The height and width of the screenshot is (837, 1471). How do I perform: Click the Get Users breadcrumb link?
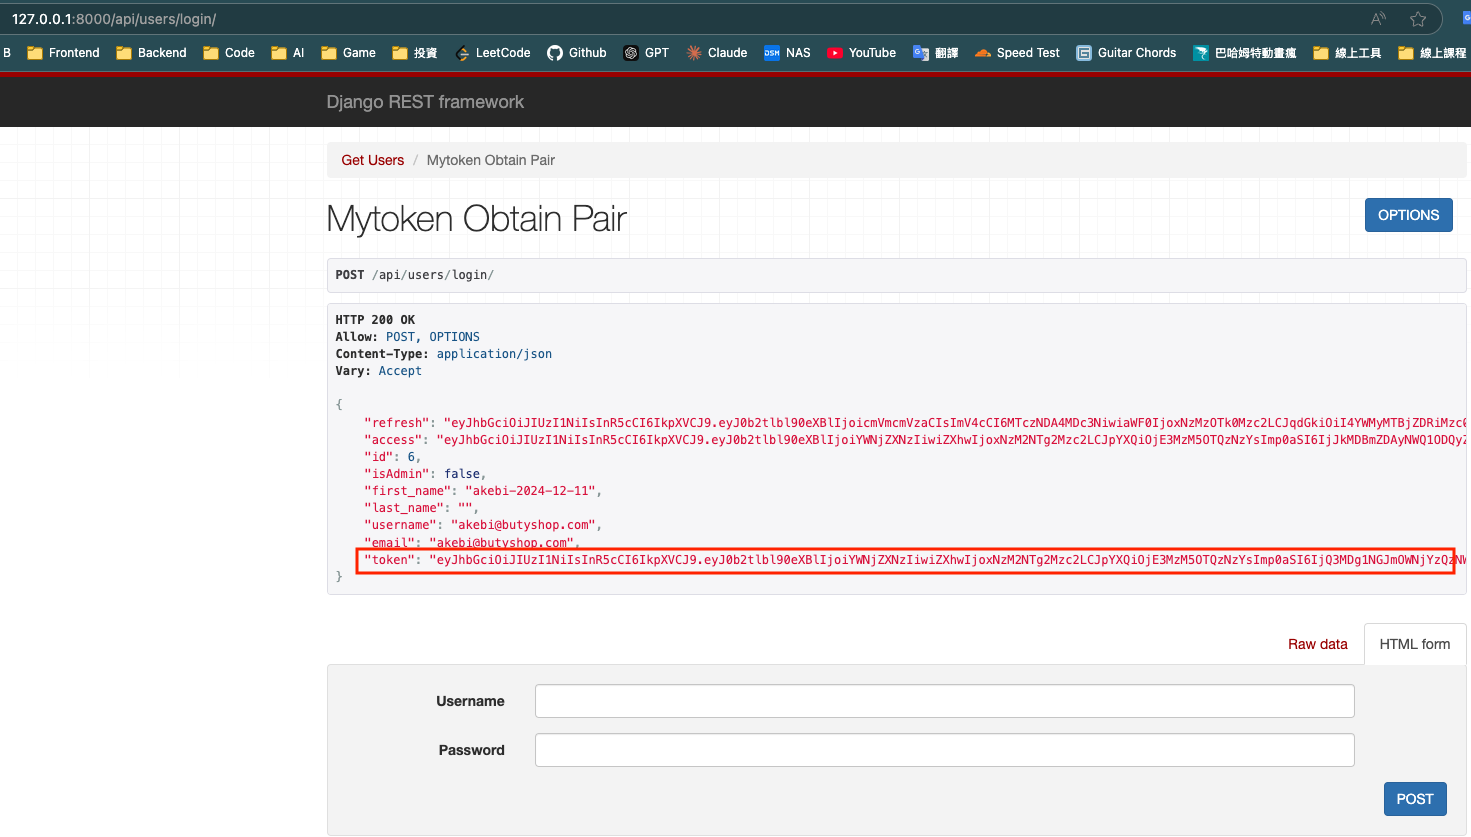(372, 160)
